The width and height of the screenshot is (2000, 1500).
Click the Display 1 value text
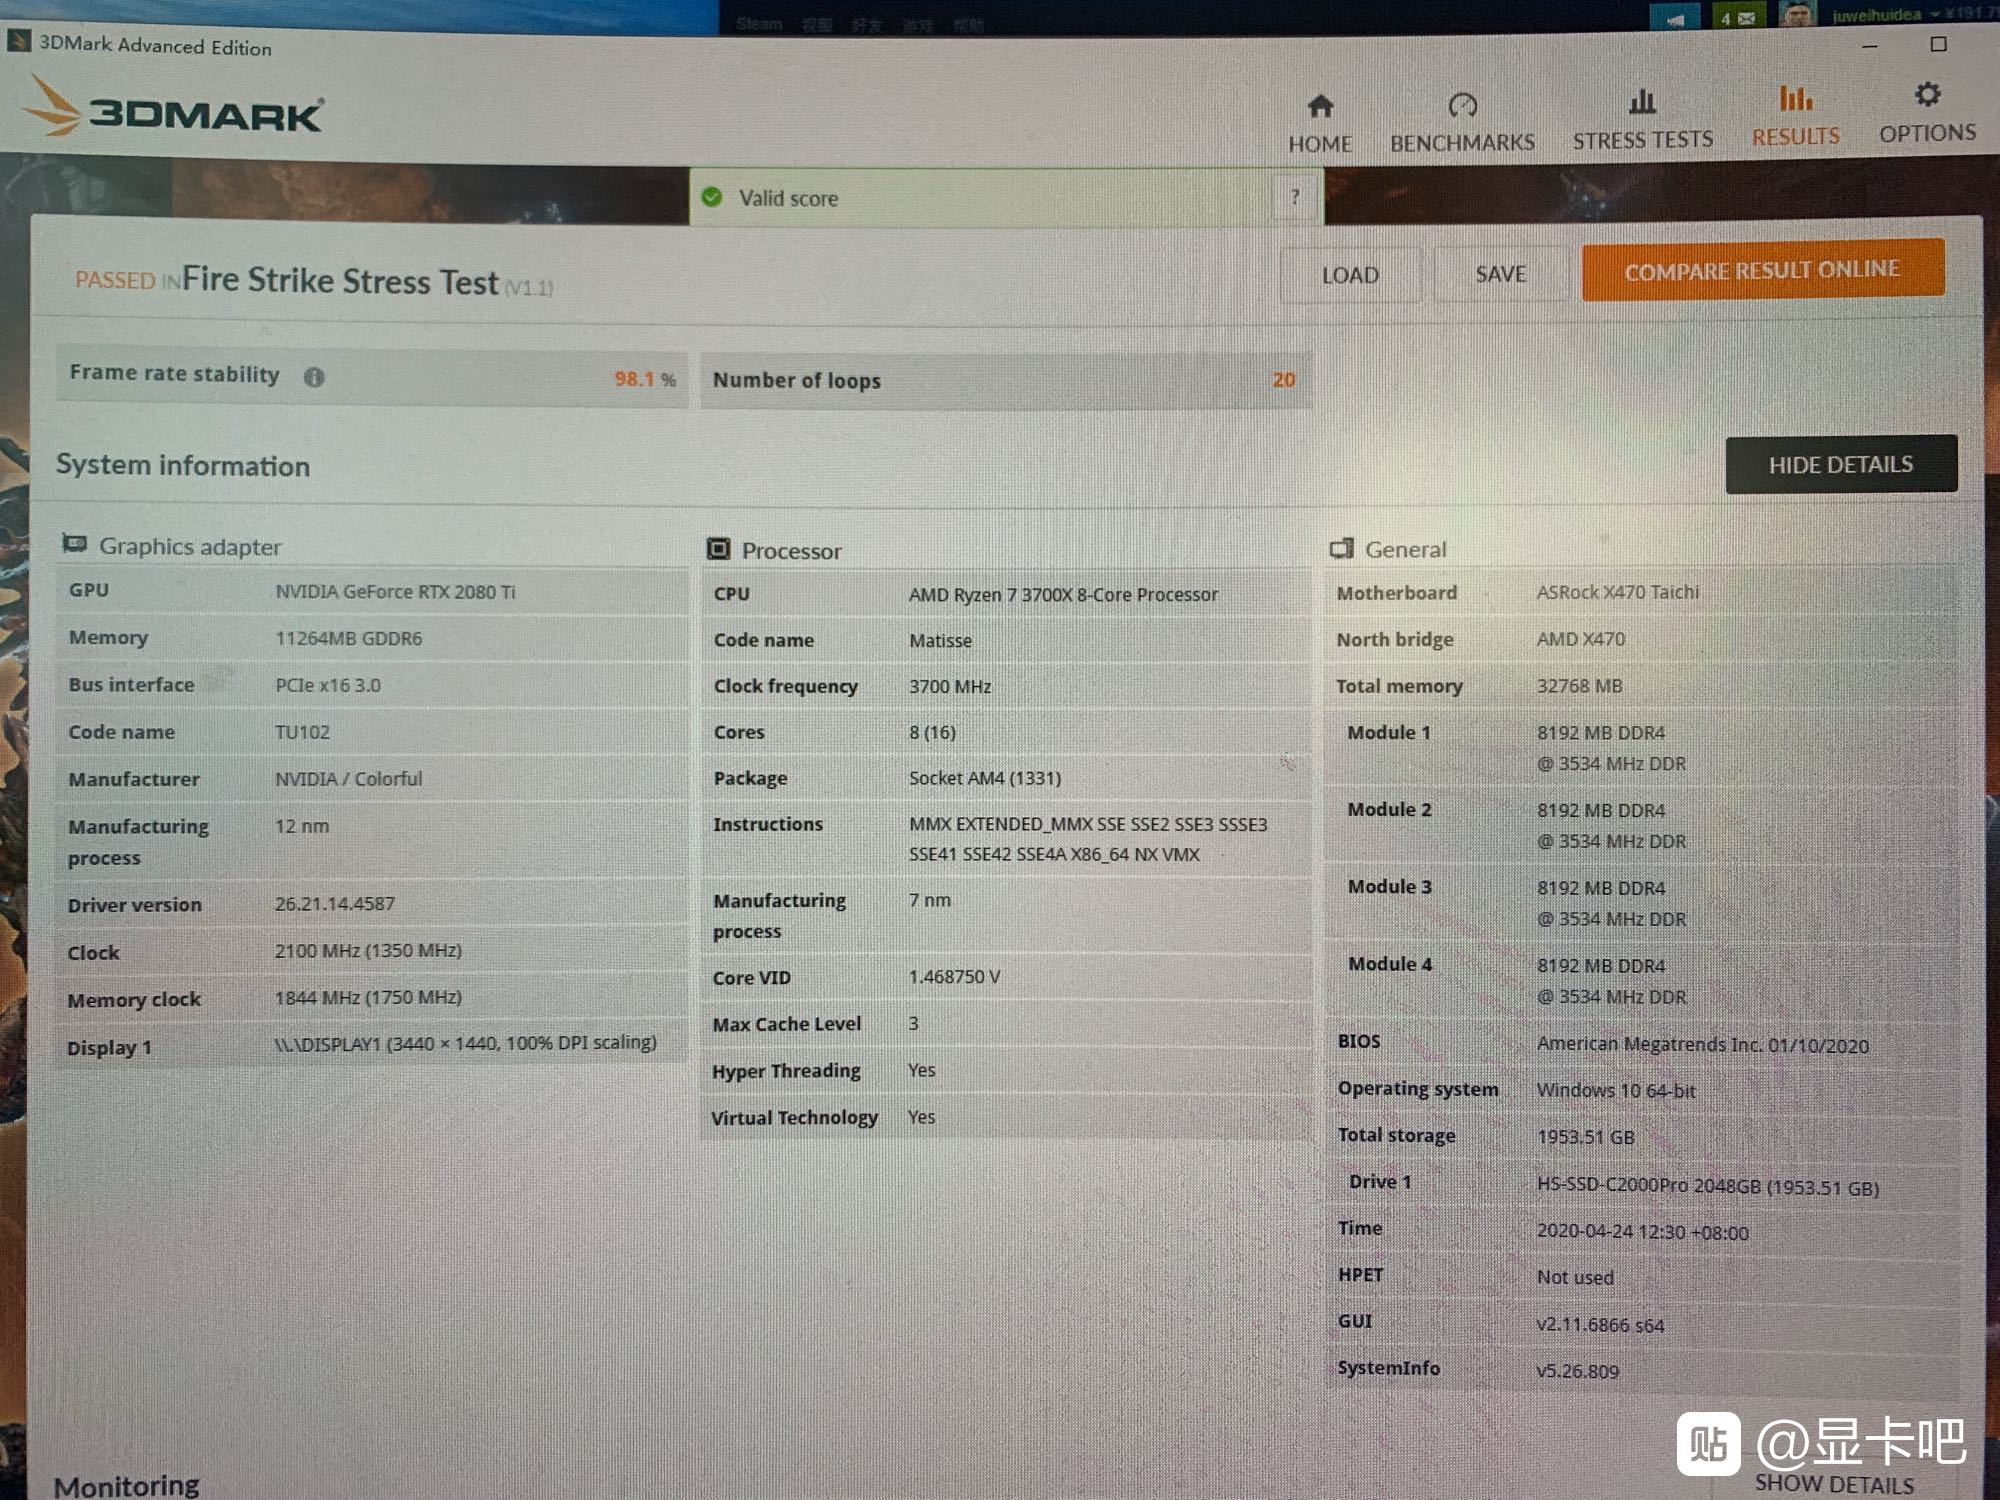coord(465,1043)
